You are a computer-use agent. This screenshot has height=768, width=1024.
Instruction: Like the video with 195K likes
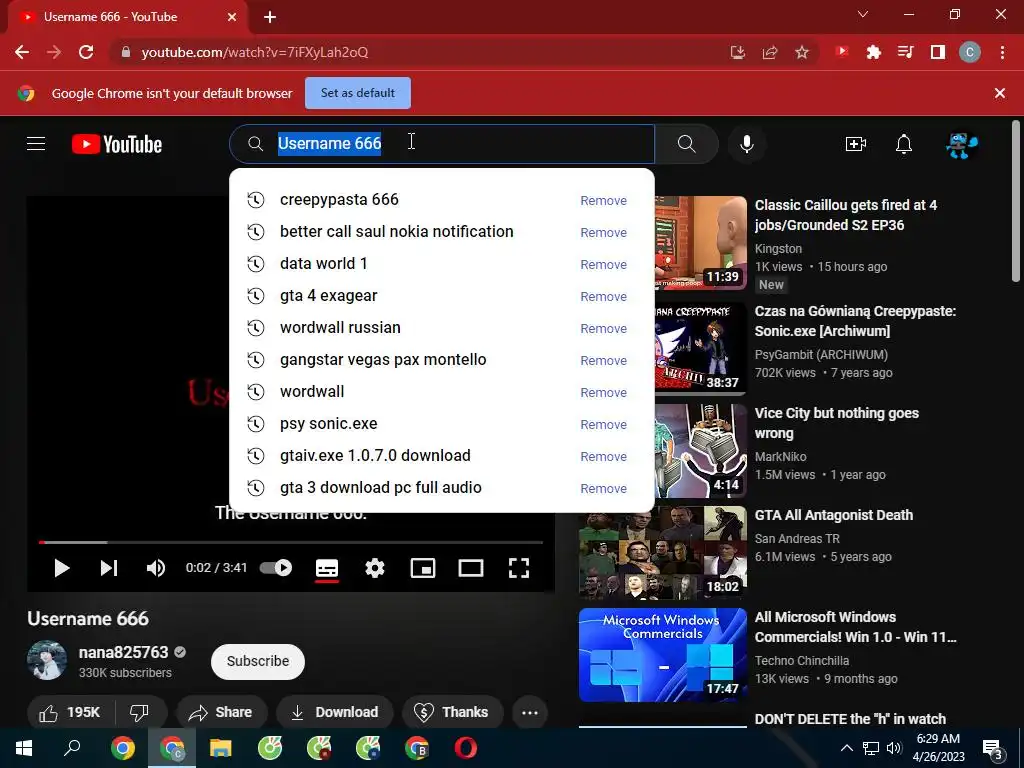(70, 712)
